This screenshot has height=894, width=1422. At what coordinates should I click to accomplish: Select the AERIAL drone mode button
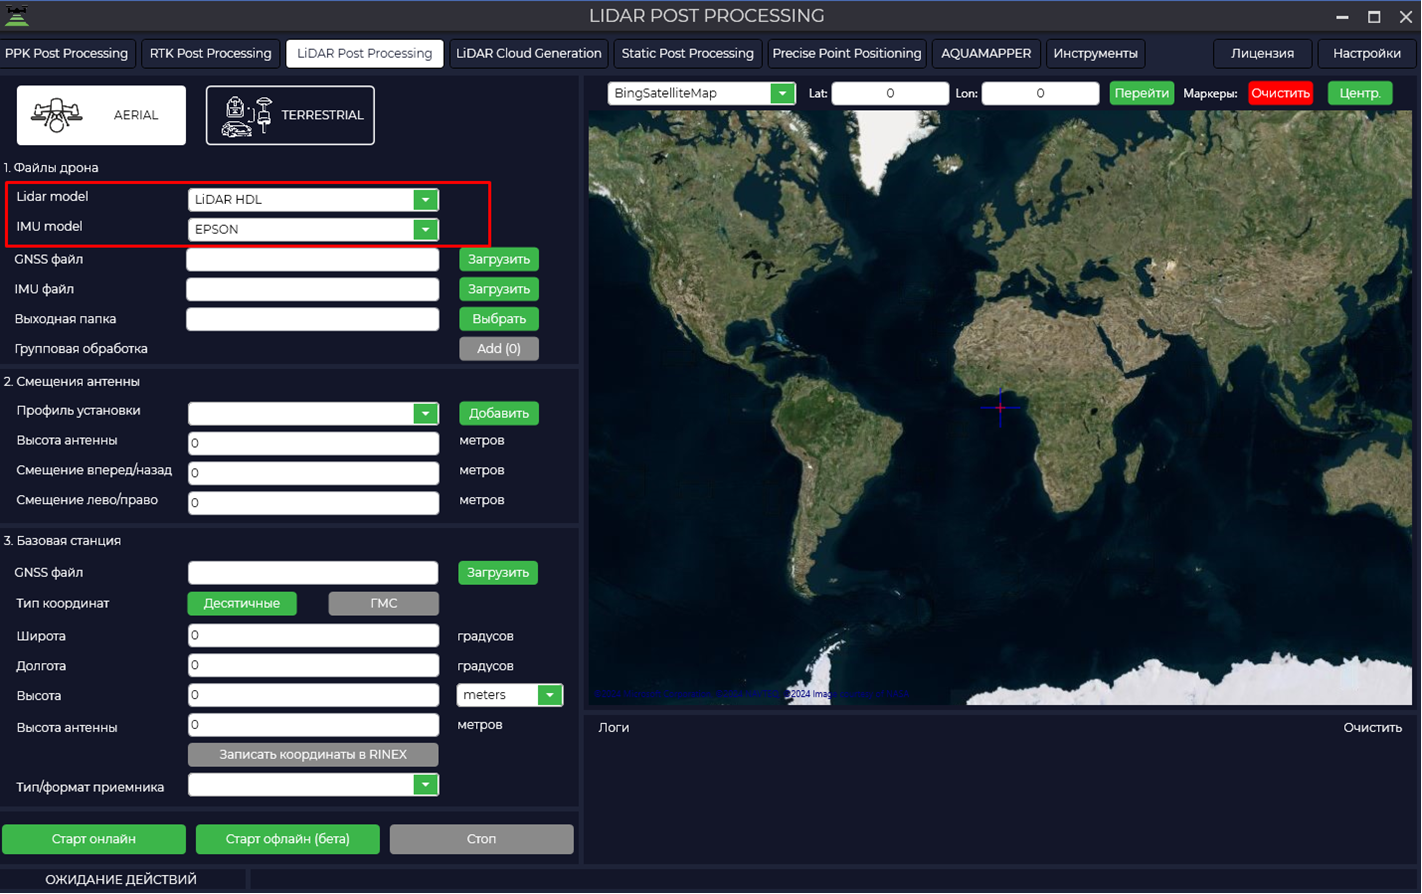click(101, 115)
